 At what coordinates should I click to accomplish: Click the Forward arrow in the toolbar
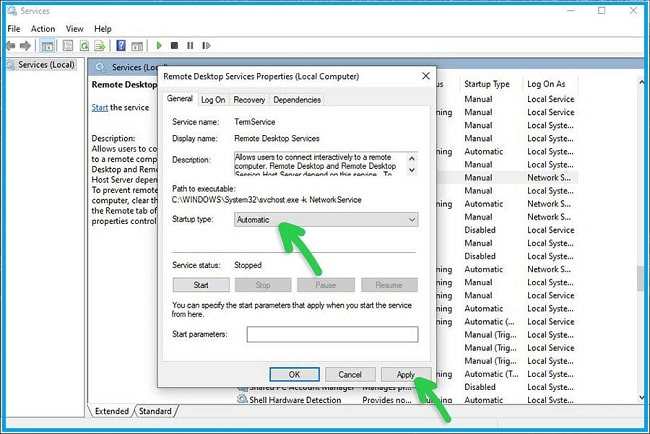click(25, 46)
